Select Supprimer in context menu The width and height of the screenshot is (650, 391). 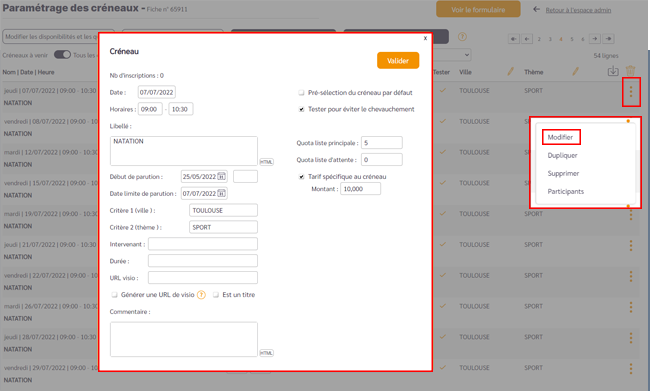click(563, 173)
